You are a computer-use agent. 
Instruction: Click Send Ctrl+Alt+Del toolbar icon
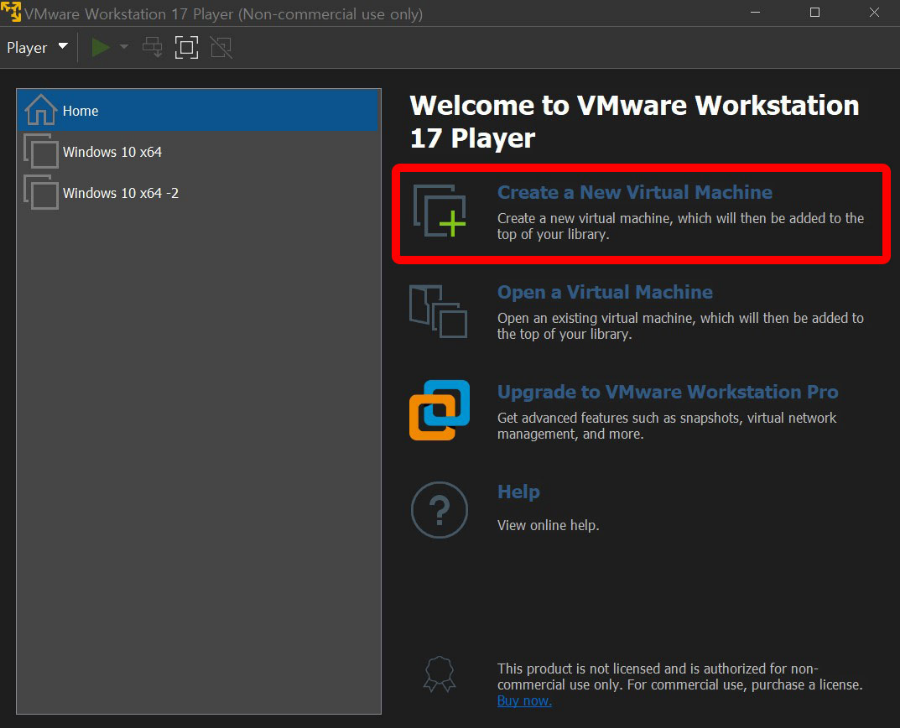coord(153,48)
